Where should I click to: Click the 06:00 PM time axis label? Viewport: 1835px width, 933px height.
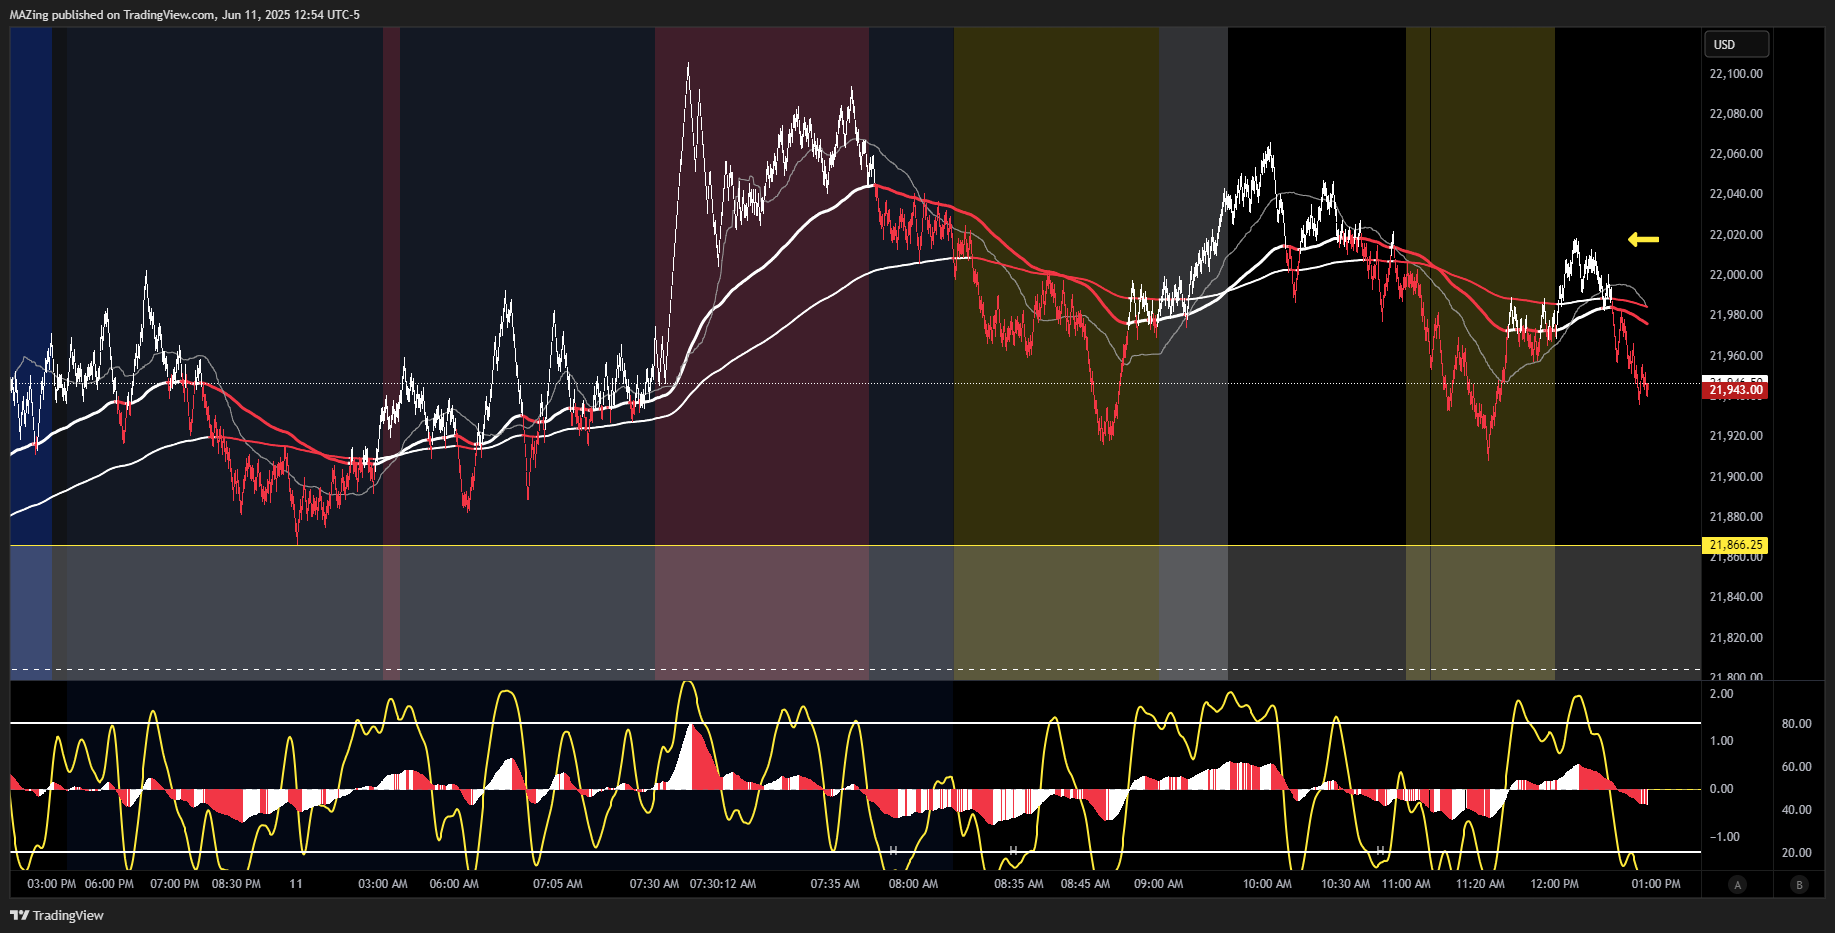(109, 884)
